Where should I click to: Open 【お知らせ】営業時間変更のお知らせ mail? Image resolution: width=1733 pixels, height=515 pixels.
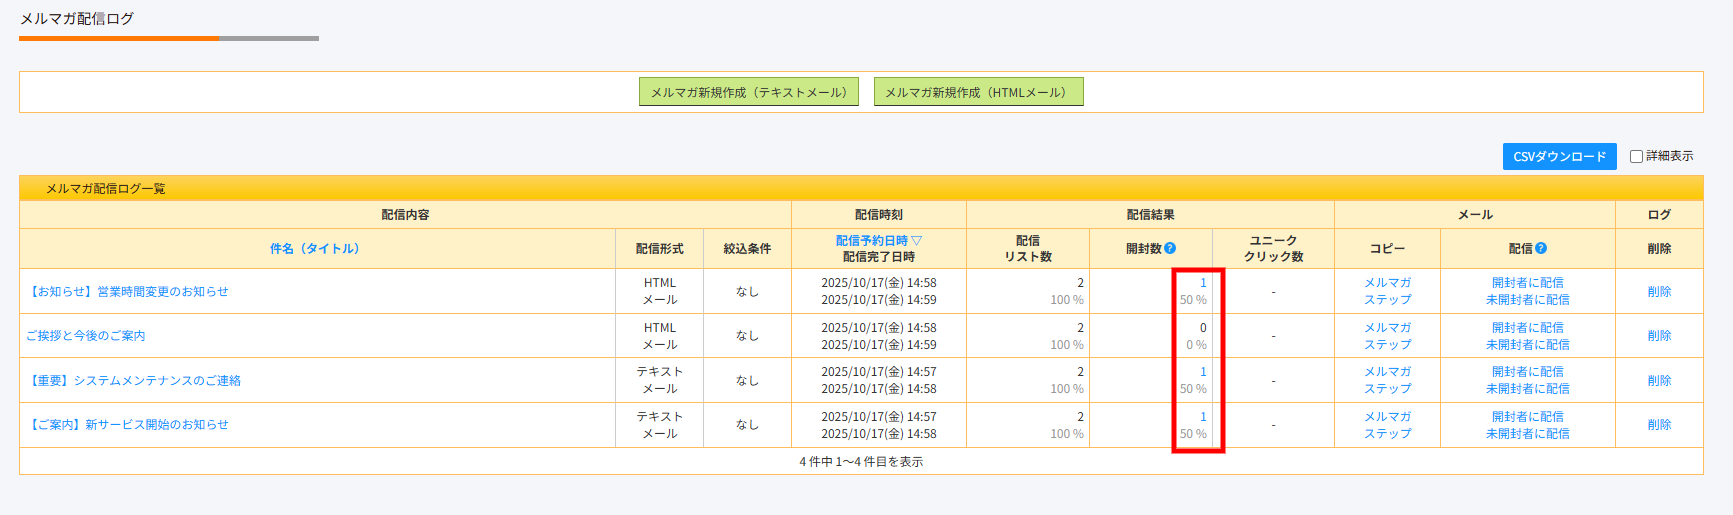click(x=127, y=291)
